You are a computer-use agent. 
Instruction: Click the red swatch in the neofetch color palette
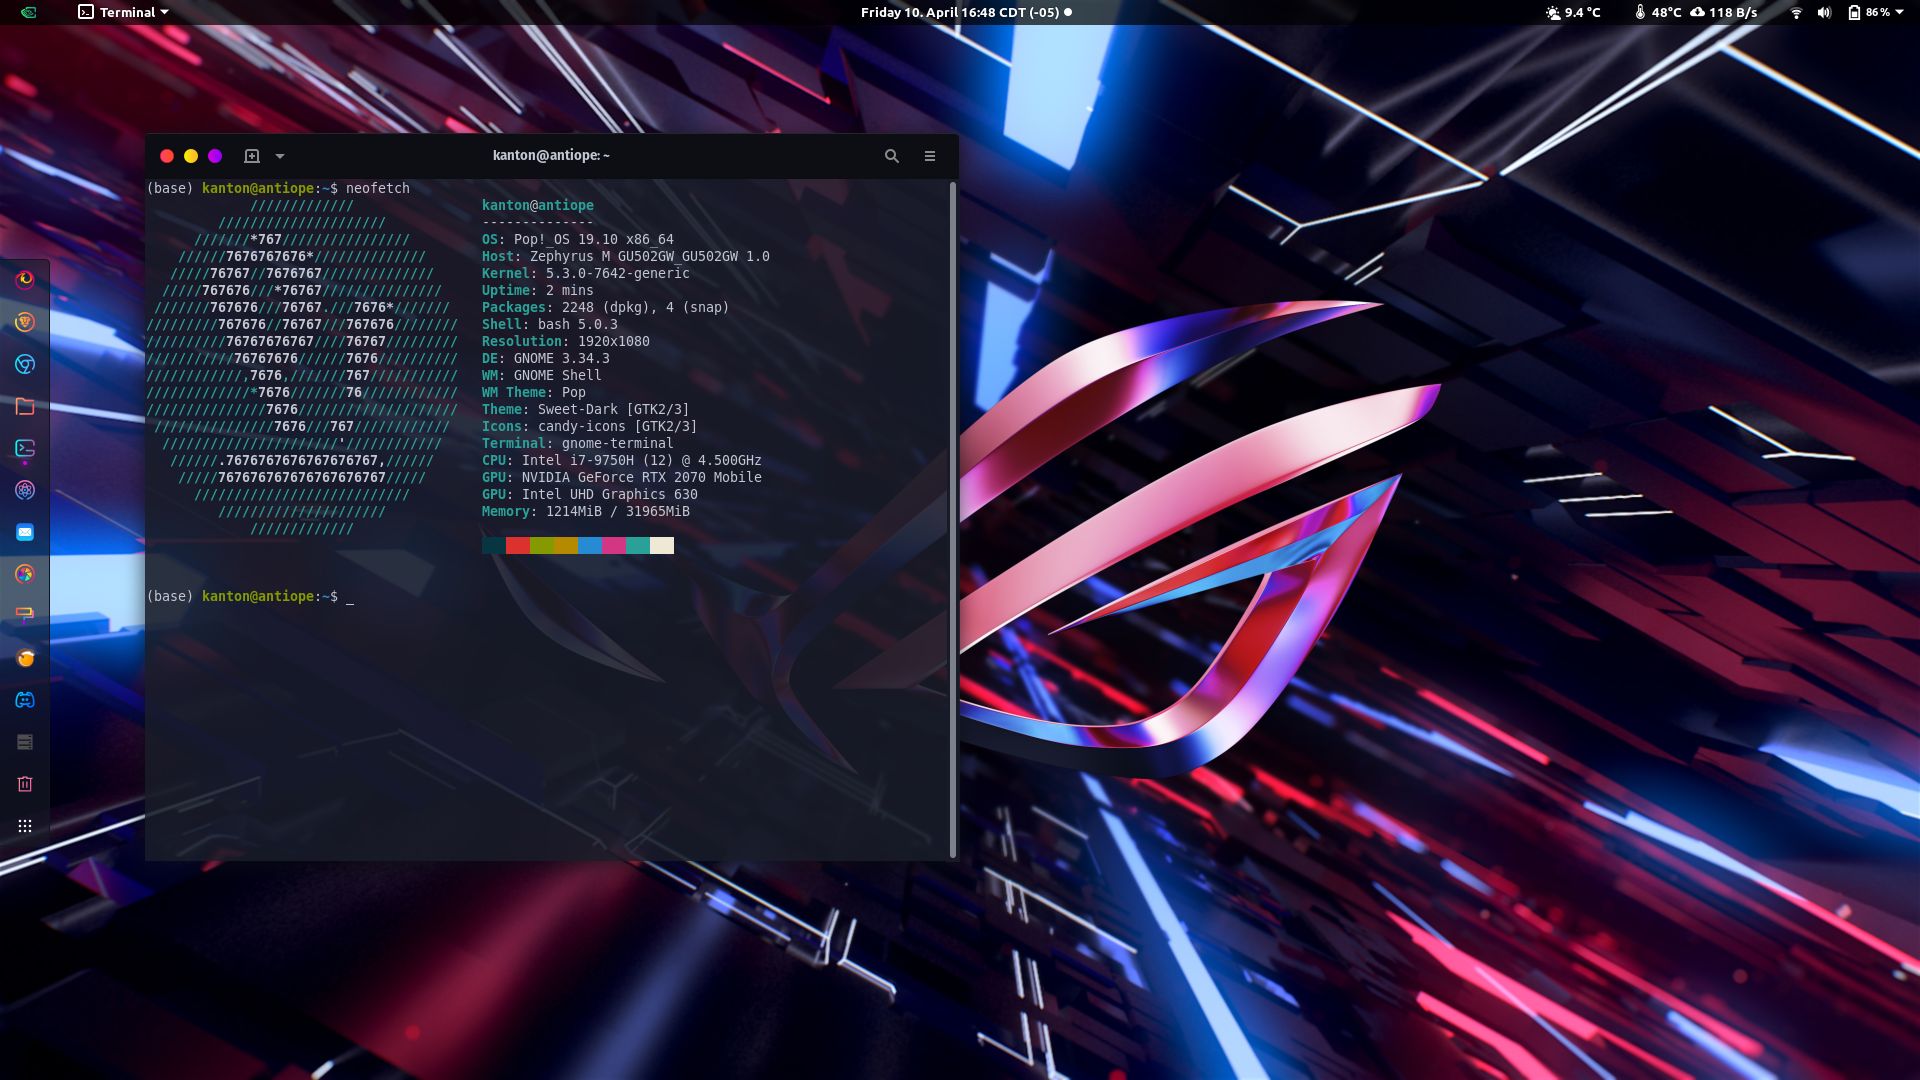tap(516, 546)
